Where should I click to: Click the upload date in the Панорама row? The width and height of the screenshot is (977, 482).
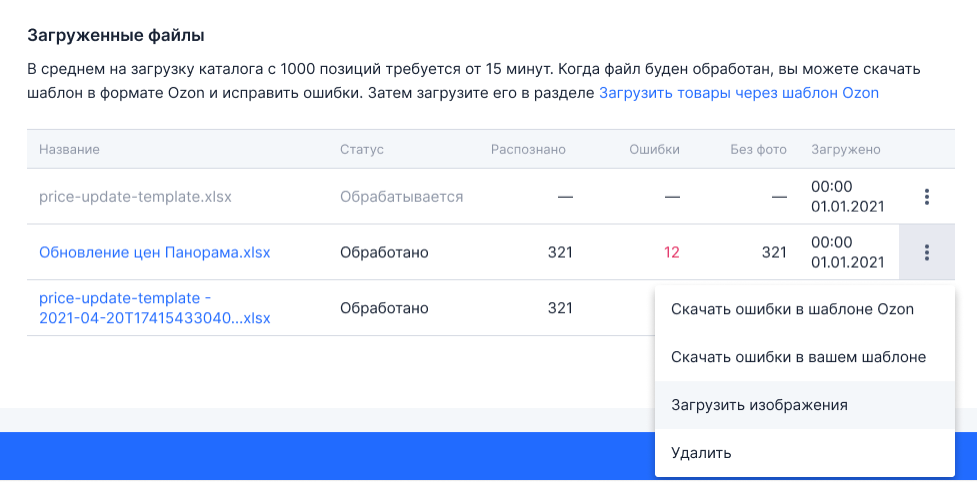(x=847, y=252)
